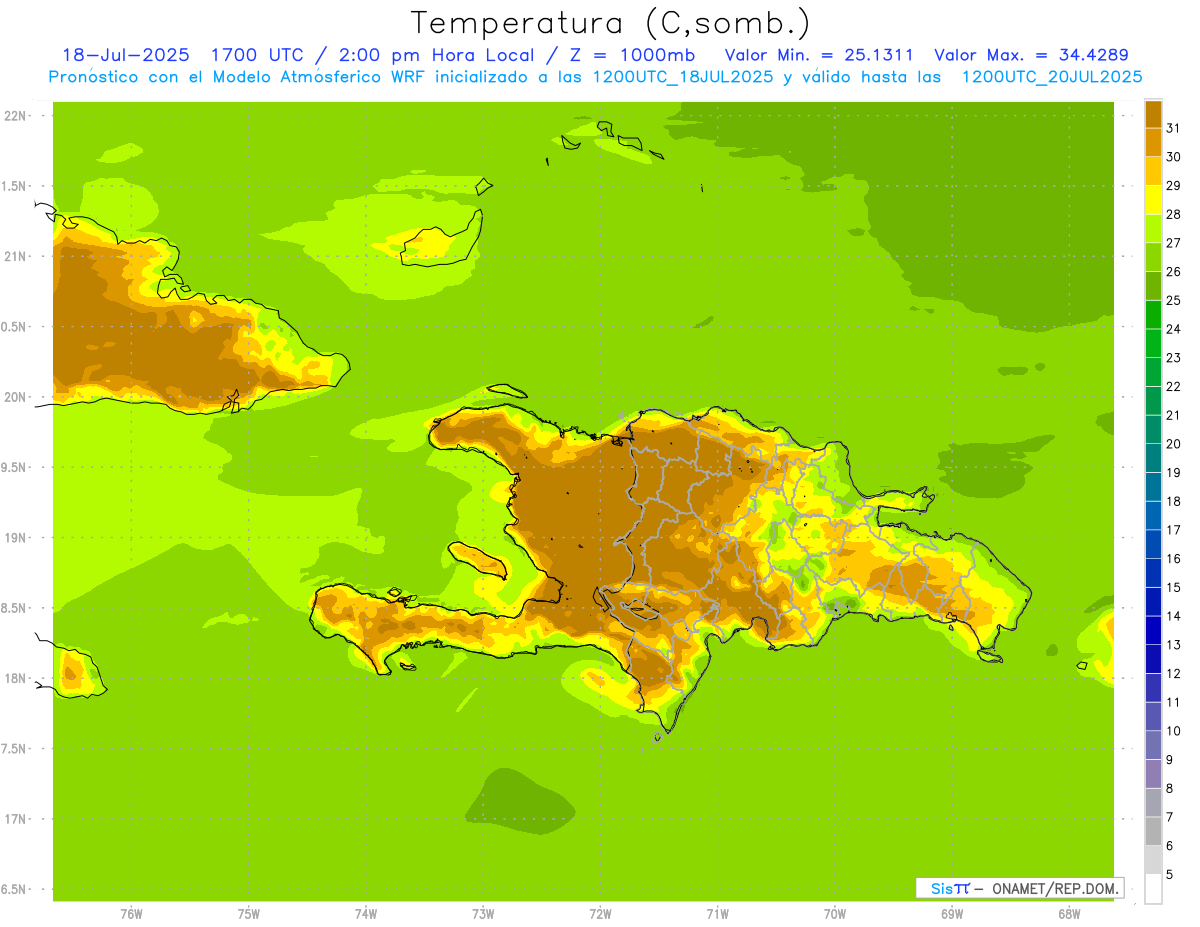Click the "Valor Min. = 25.1311" value
1200x927 pixels.
click(x=819, y=55)
